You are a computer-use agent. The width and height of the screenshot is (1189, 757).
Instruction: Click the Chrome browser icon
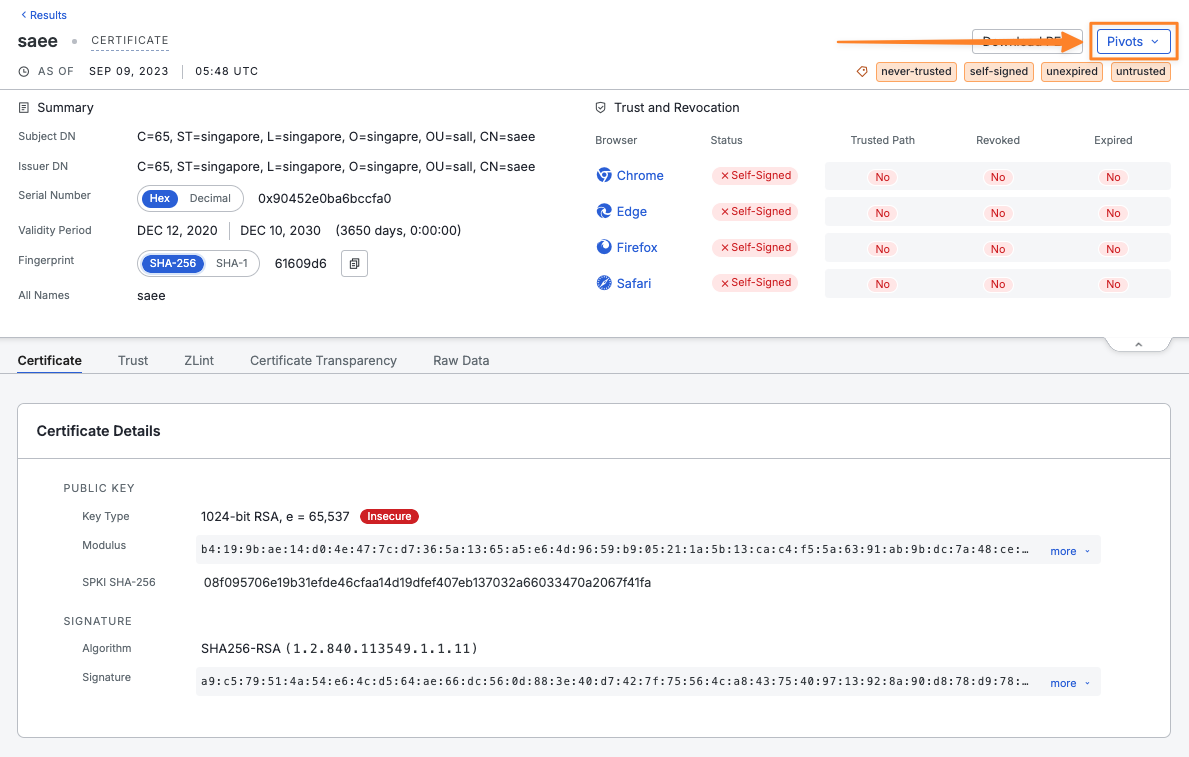604,175
